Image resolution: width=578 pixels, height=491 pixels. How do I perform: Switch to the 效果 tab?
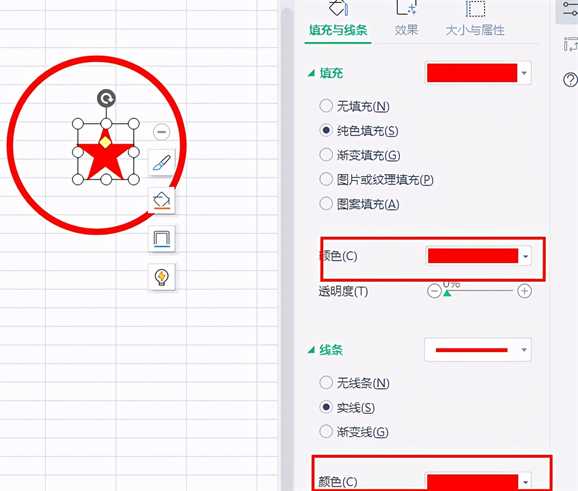tap(406, 29)
